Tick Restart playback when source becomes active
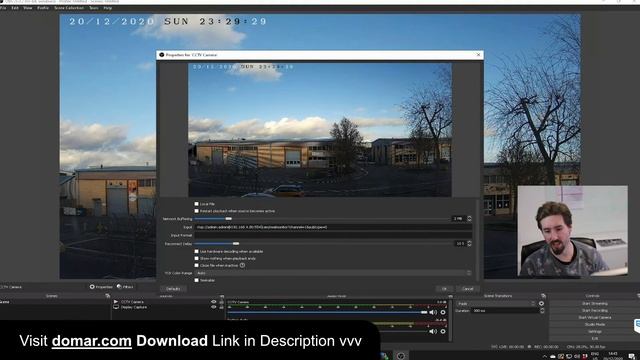Screen dimensions: 640x360 point(197,211)
